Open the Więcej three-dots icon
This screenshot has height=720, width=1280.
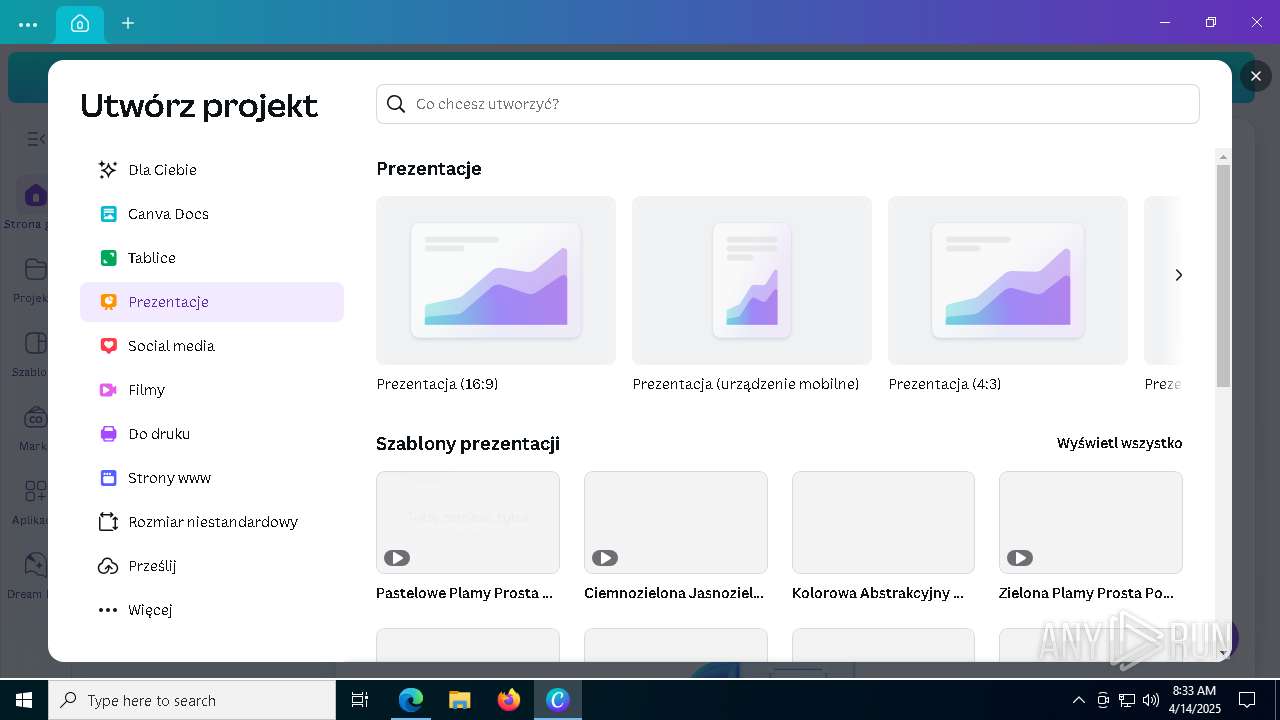[108, 610]
